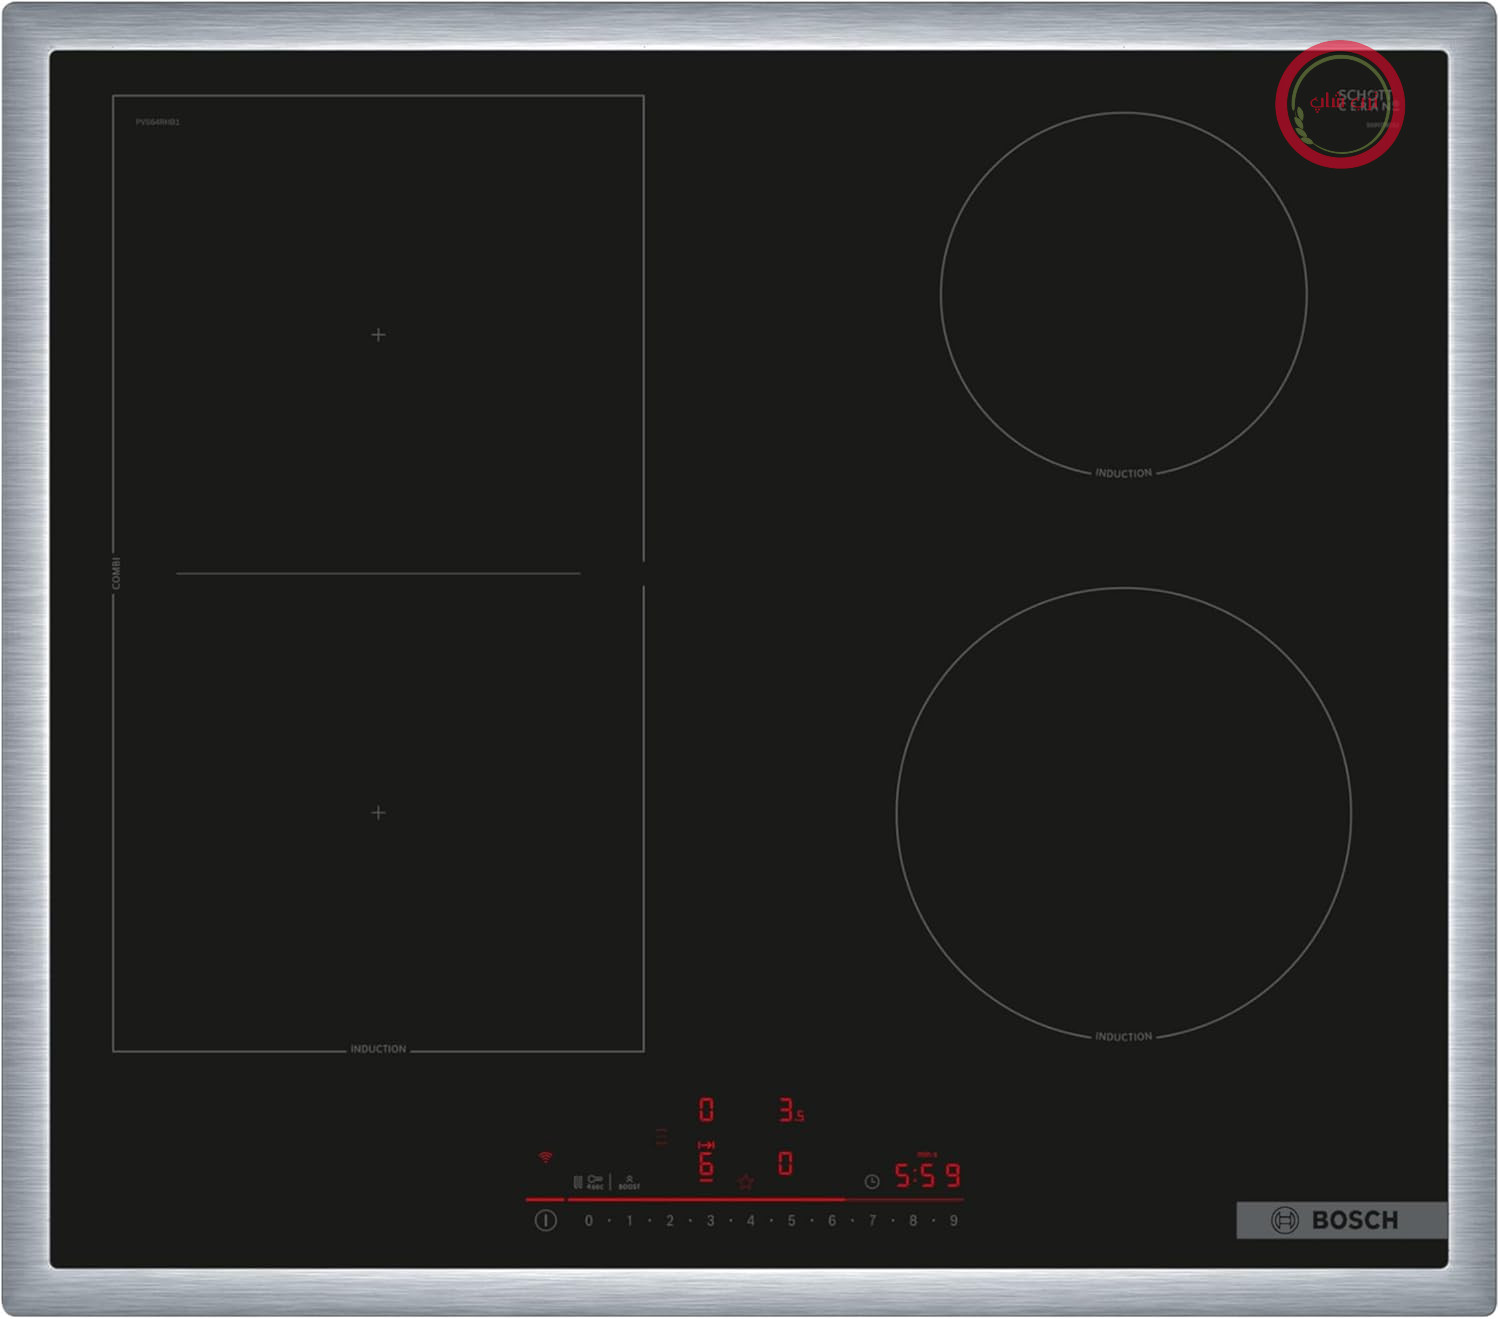Tap the main power on/off icon
The height and width of the screenshot is (1319, 1500).
(x=545, y=1220)
